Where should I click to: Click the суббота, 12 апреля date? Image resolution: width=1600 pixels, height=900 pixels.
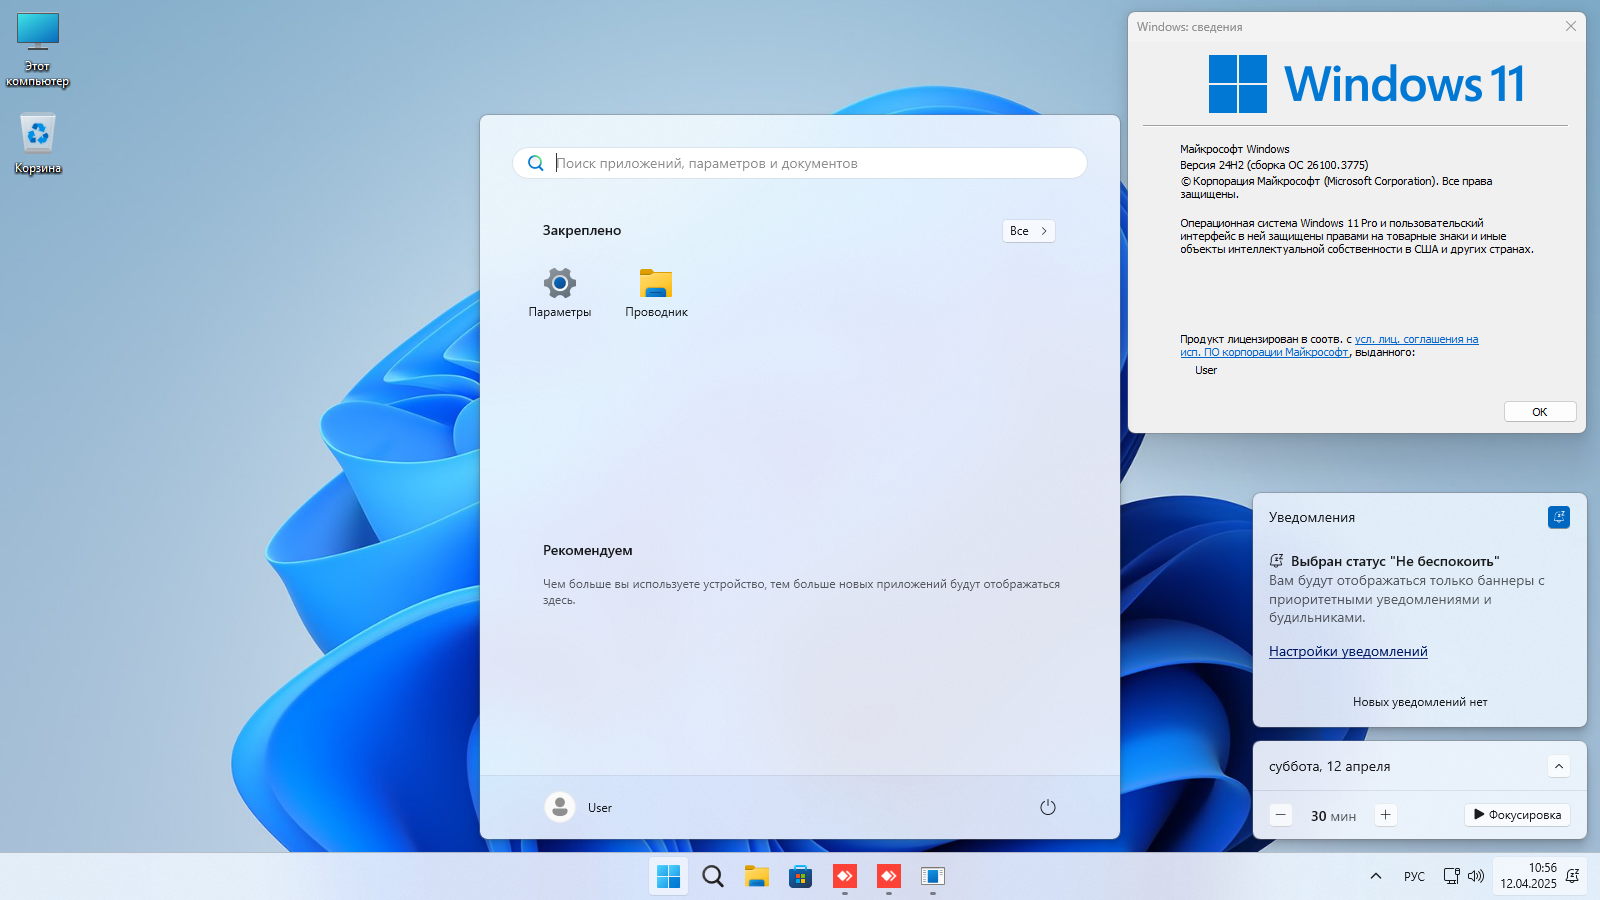(x=1329, y=766)
